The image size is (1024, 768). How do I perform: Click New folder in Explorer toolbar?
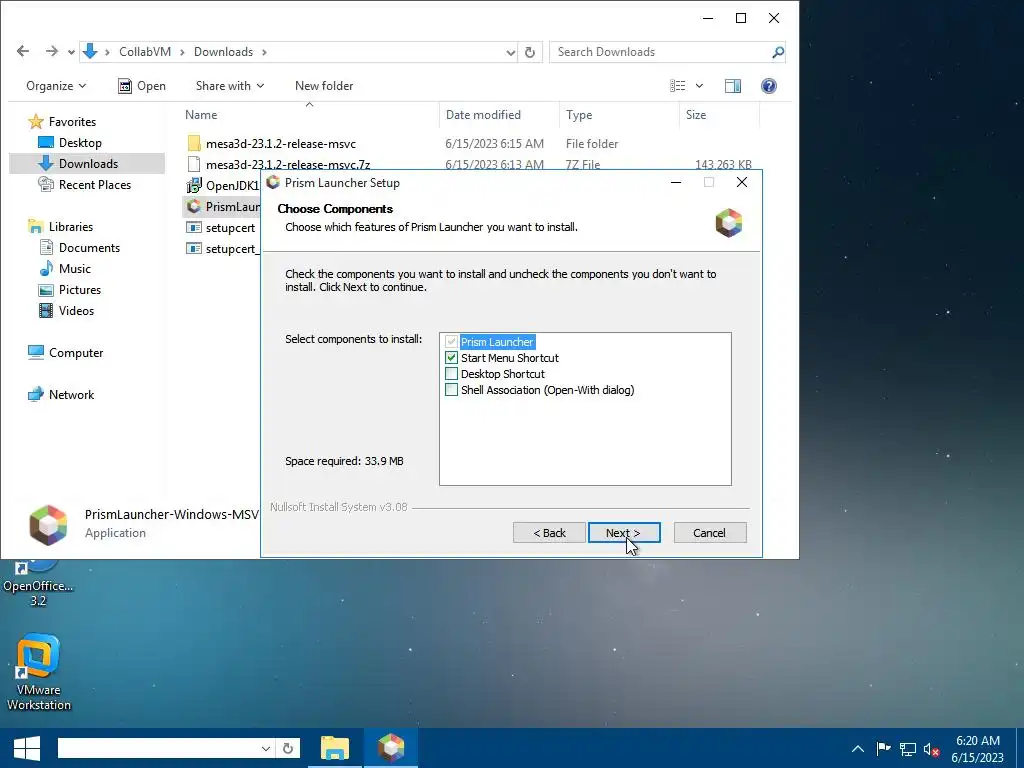(x=324, y=86)
